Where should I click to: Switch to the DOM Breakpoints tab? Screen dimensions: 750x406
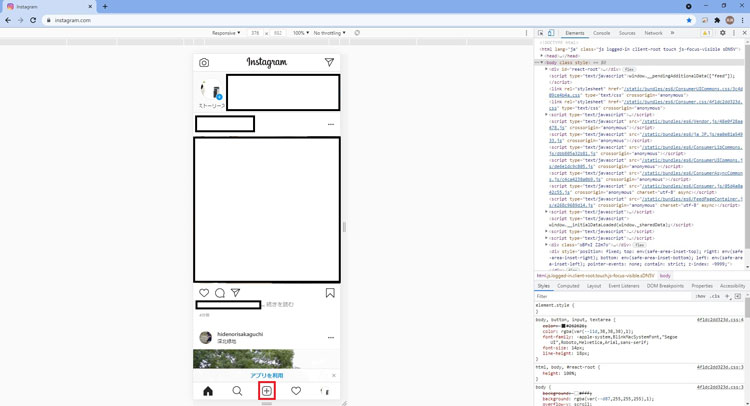(x=665, y=286)
